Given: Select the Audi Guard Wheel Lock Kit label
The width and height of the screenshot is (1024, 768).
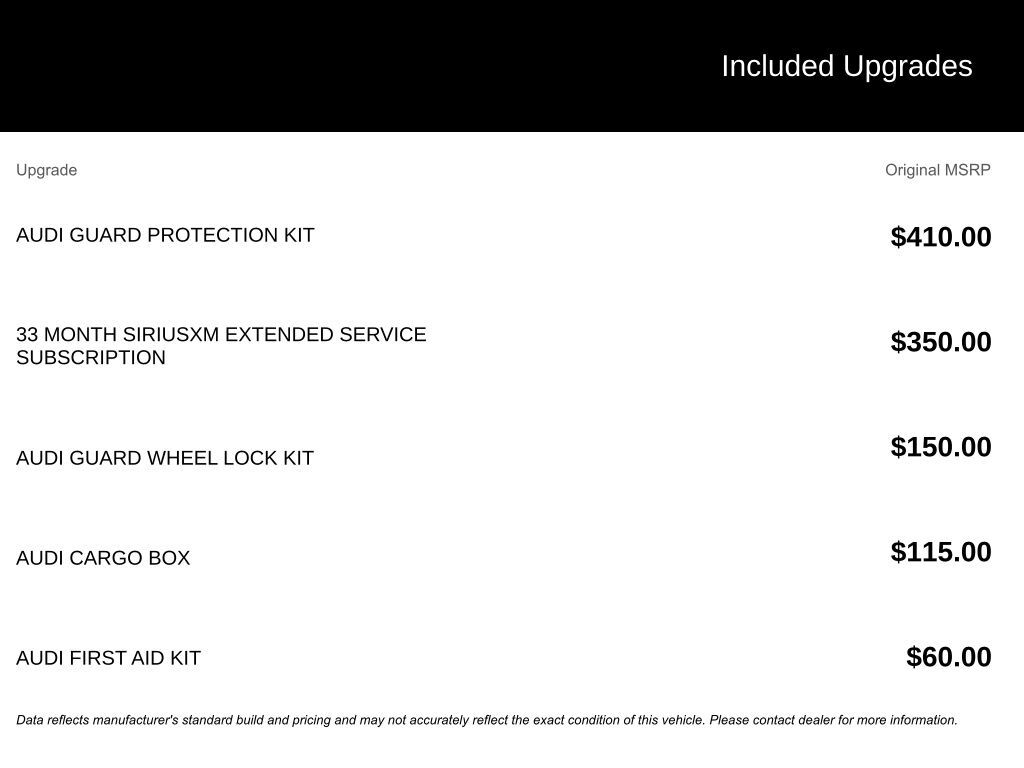Looking at the screenshot, I should click(x=165, y=458).
